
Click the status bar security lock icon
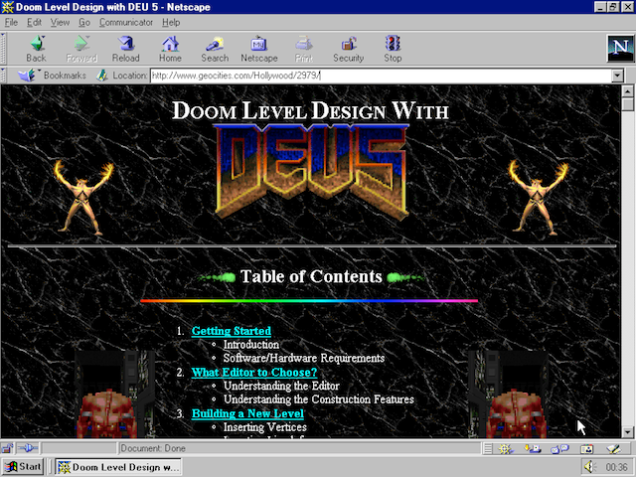point(7,448)
